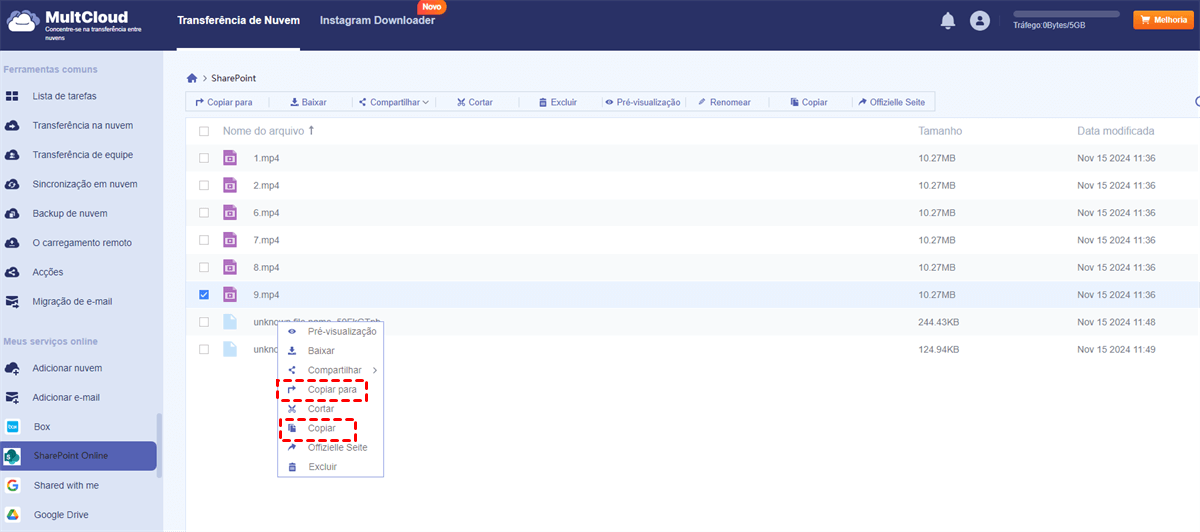Click the sidebar vertical scrollbar
This screenshot has width=1200, height=532.
[159, 445]
